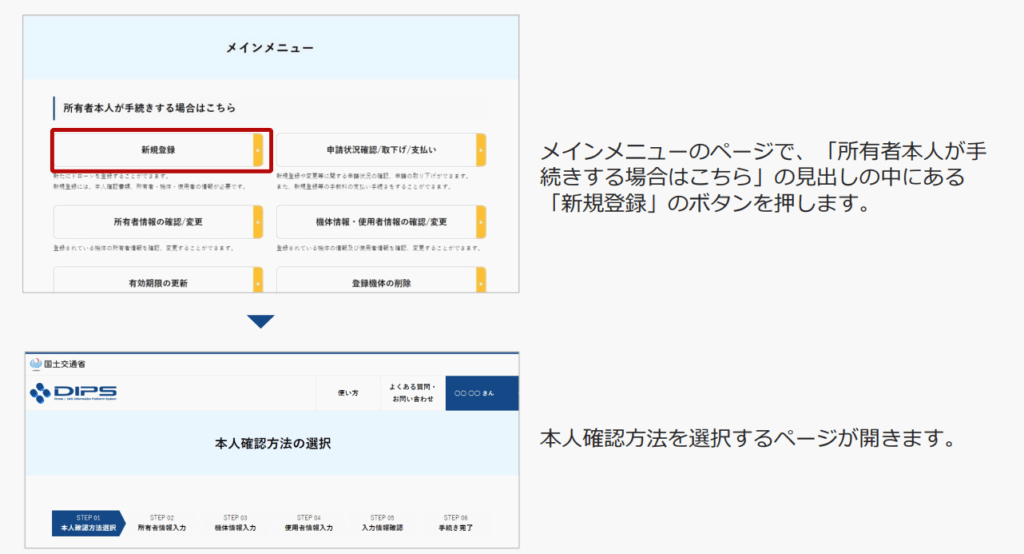Click yellow arrow on 新規登録 button
This screenshot has width=1024, height=554.
coord(259,150)
